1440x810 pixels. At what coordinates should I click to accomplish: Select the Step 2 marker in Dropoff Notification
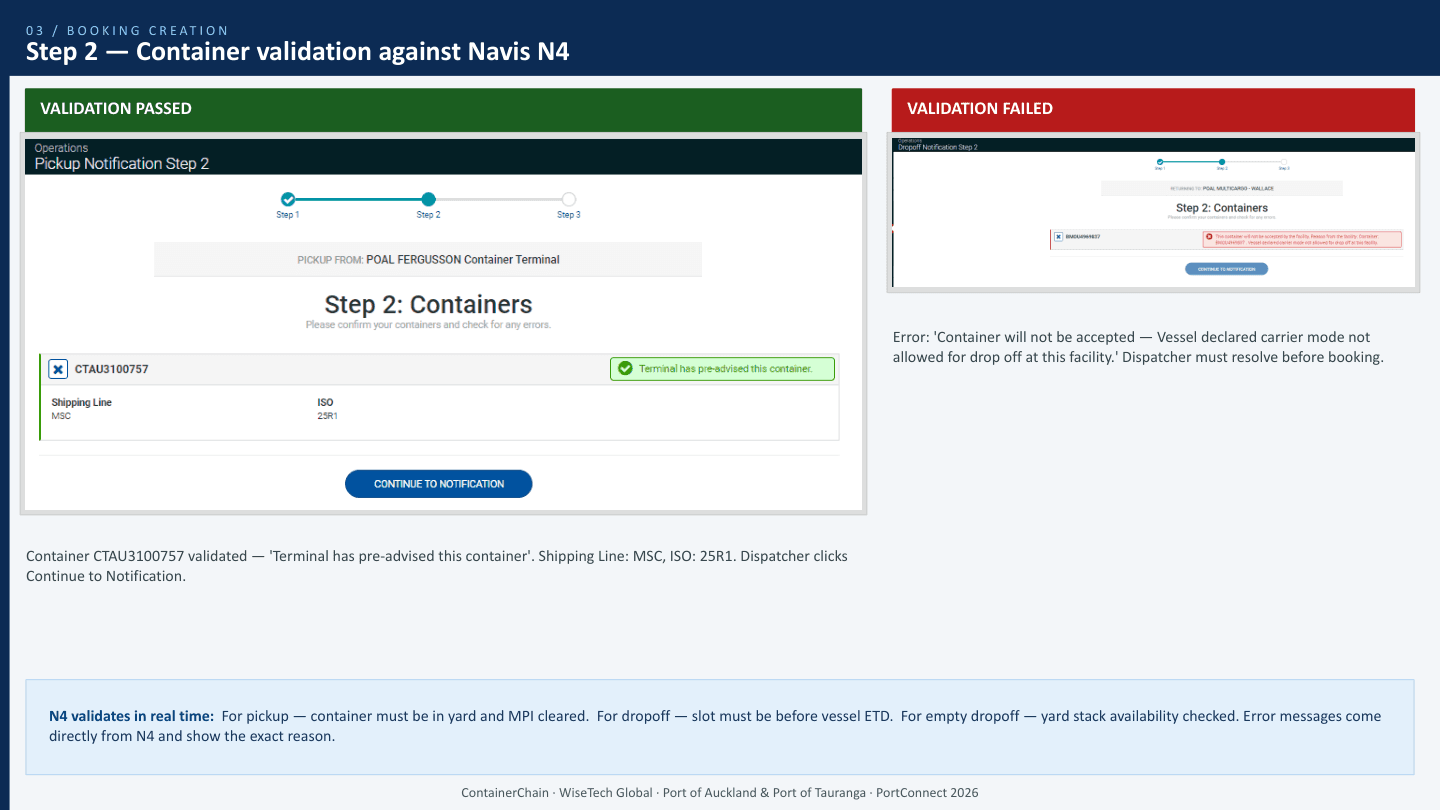pos(1222,162)
